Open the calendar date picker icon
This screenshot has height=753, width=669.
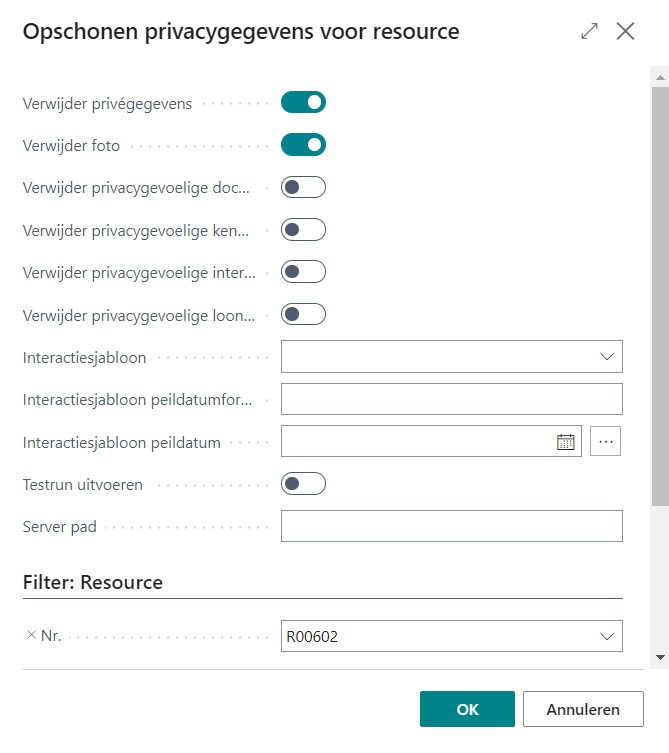(x=566, y=441)
